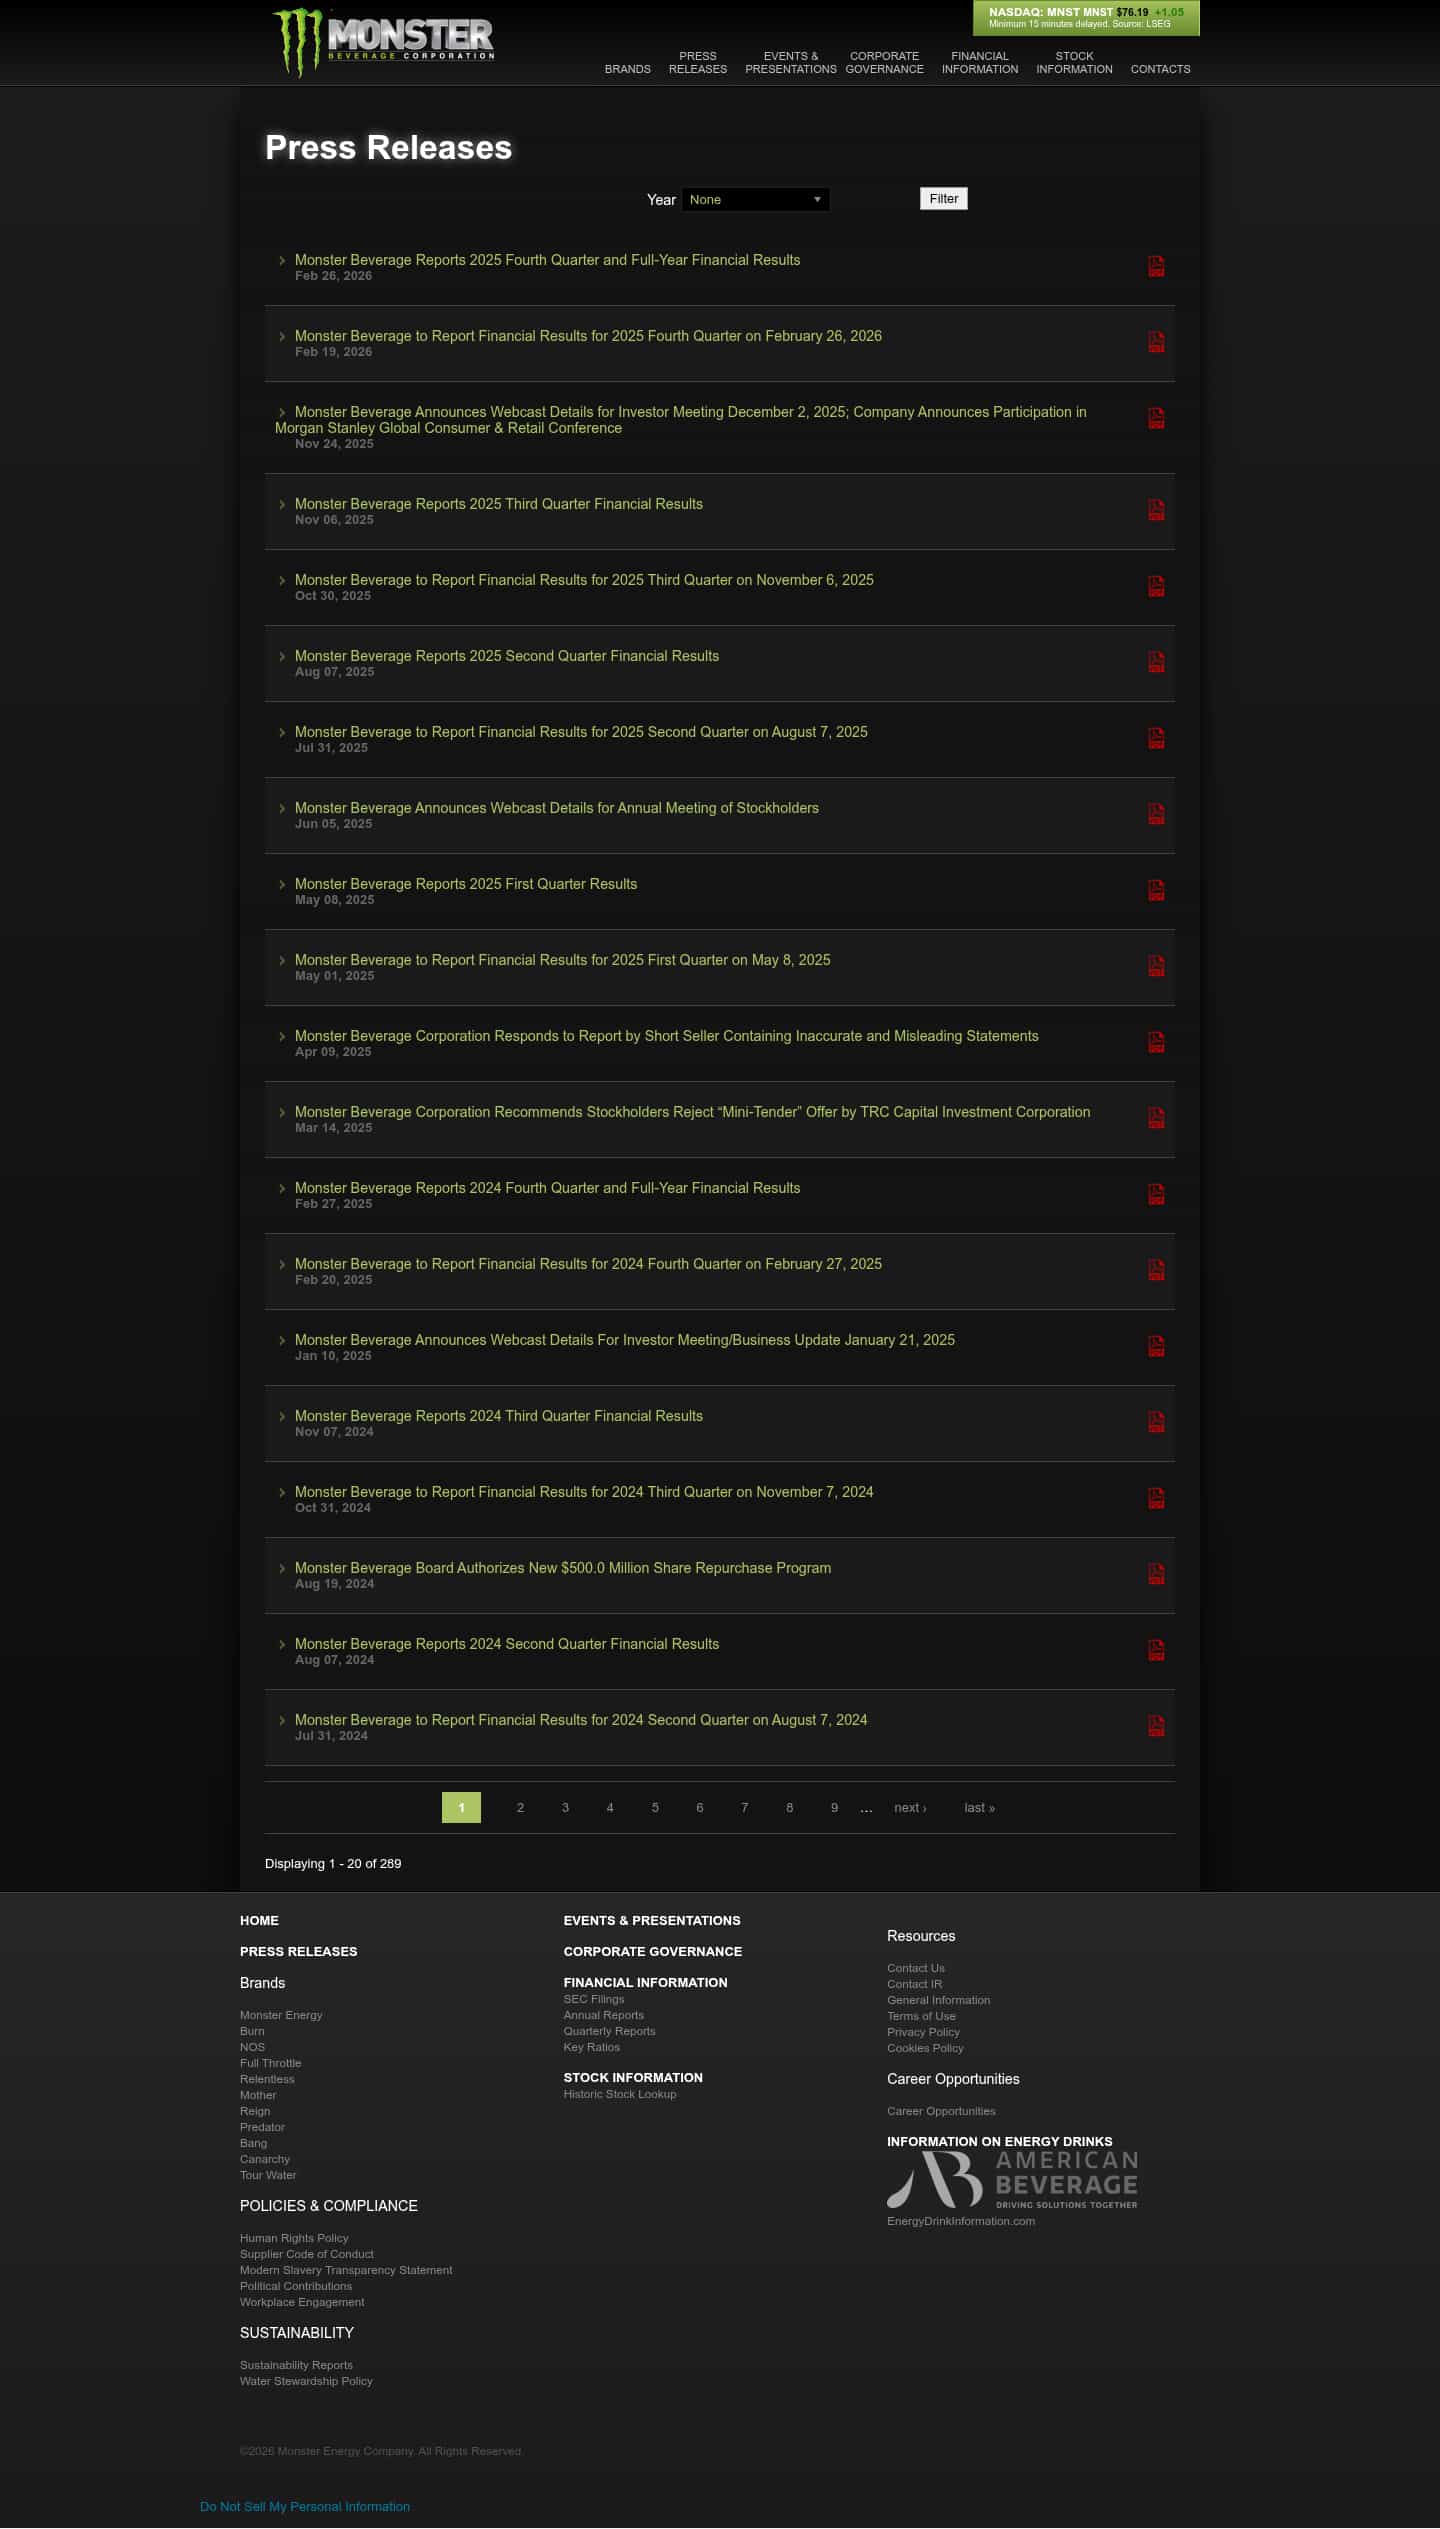Open Stock Information top navigation item
The width and height of the screenshot is (1440, 2529).
[x=1075, y=63]
